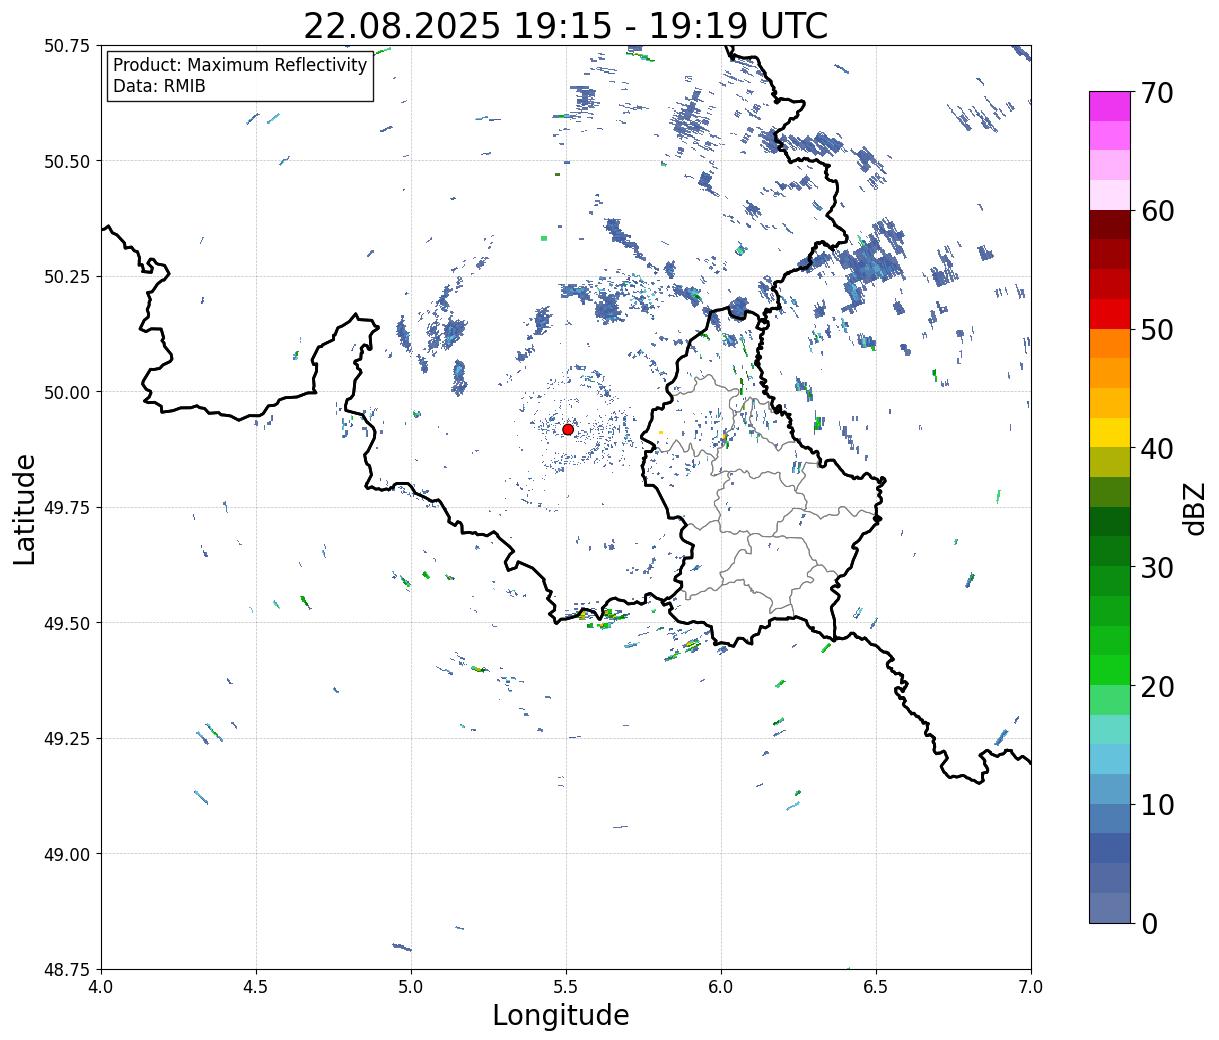Click the plot title '22.08.2025 19:15 - 19:19 UTC'
The image size is (1219, 1040).
(566, 26)
